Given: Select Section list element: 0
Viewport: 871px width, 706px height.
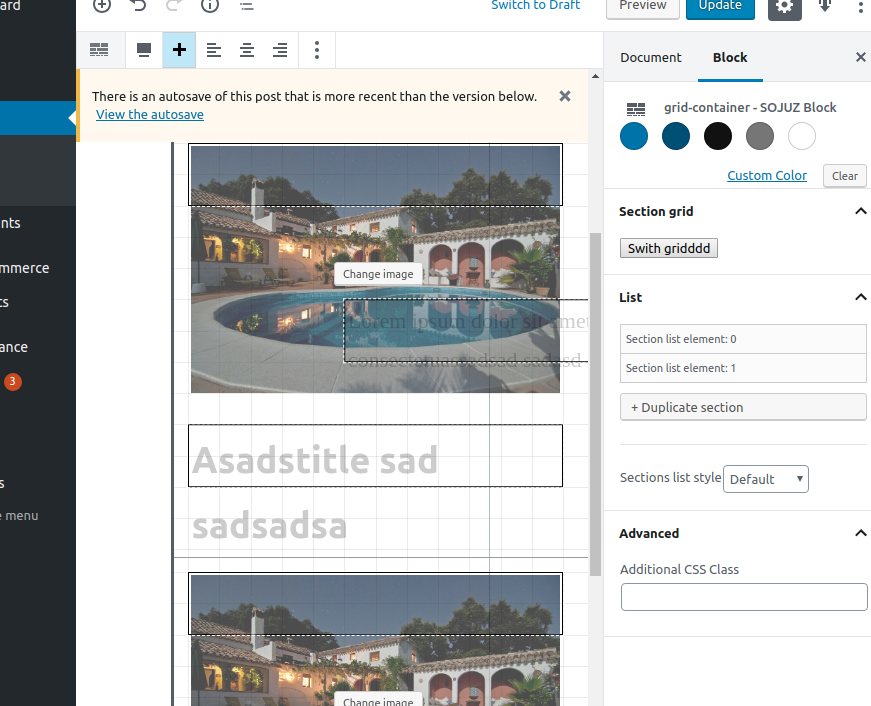Looking at the screenshot, I should [x=743, y=339].
